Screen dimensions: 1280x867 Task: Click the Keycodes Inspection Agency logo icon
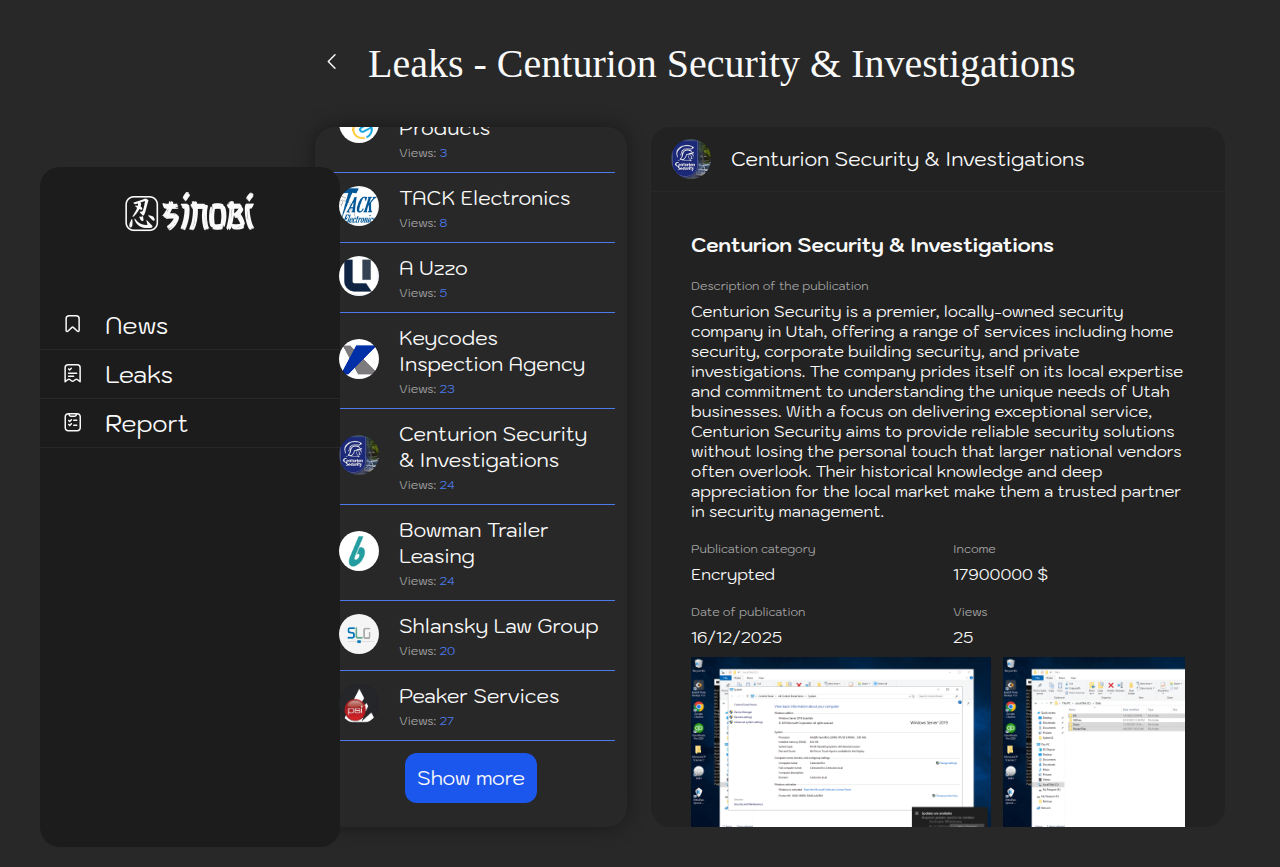[359, 359]
